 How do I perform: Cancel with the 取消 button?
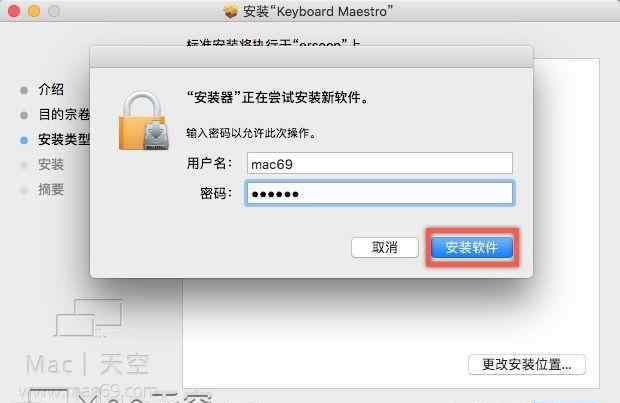pos(384,248)
